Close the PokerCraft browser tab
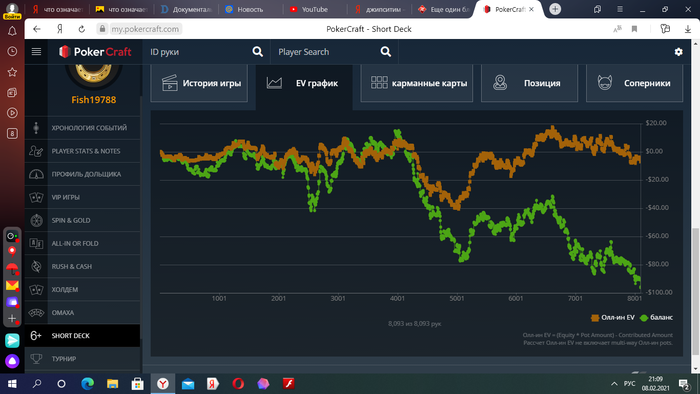Screen dimensions: 700x394 [531, 9]
